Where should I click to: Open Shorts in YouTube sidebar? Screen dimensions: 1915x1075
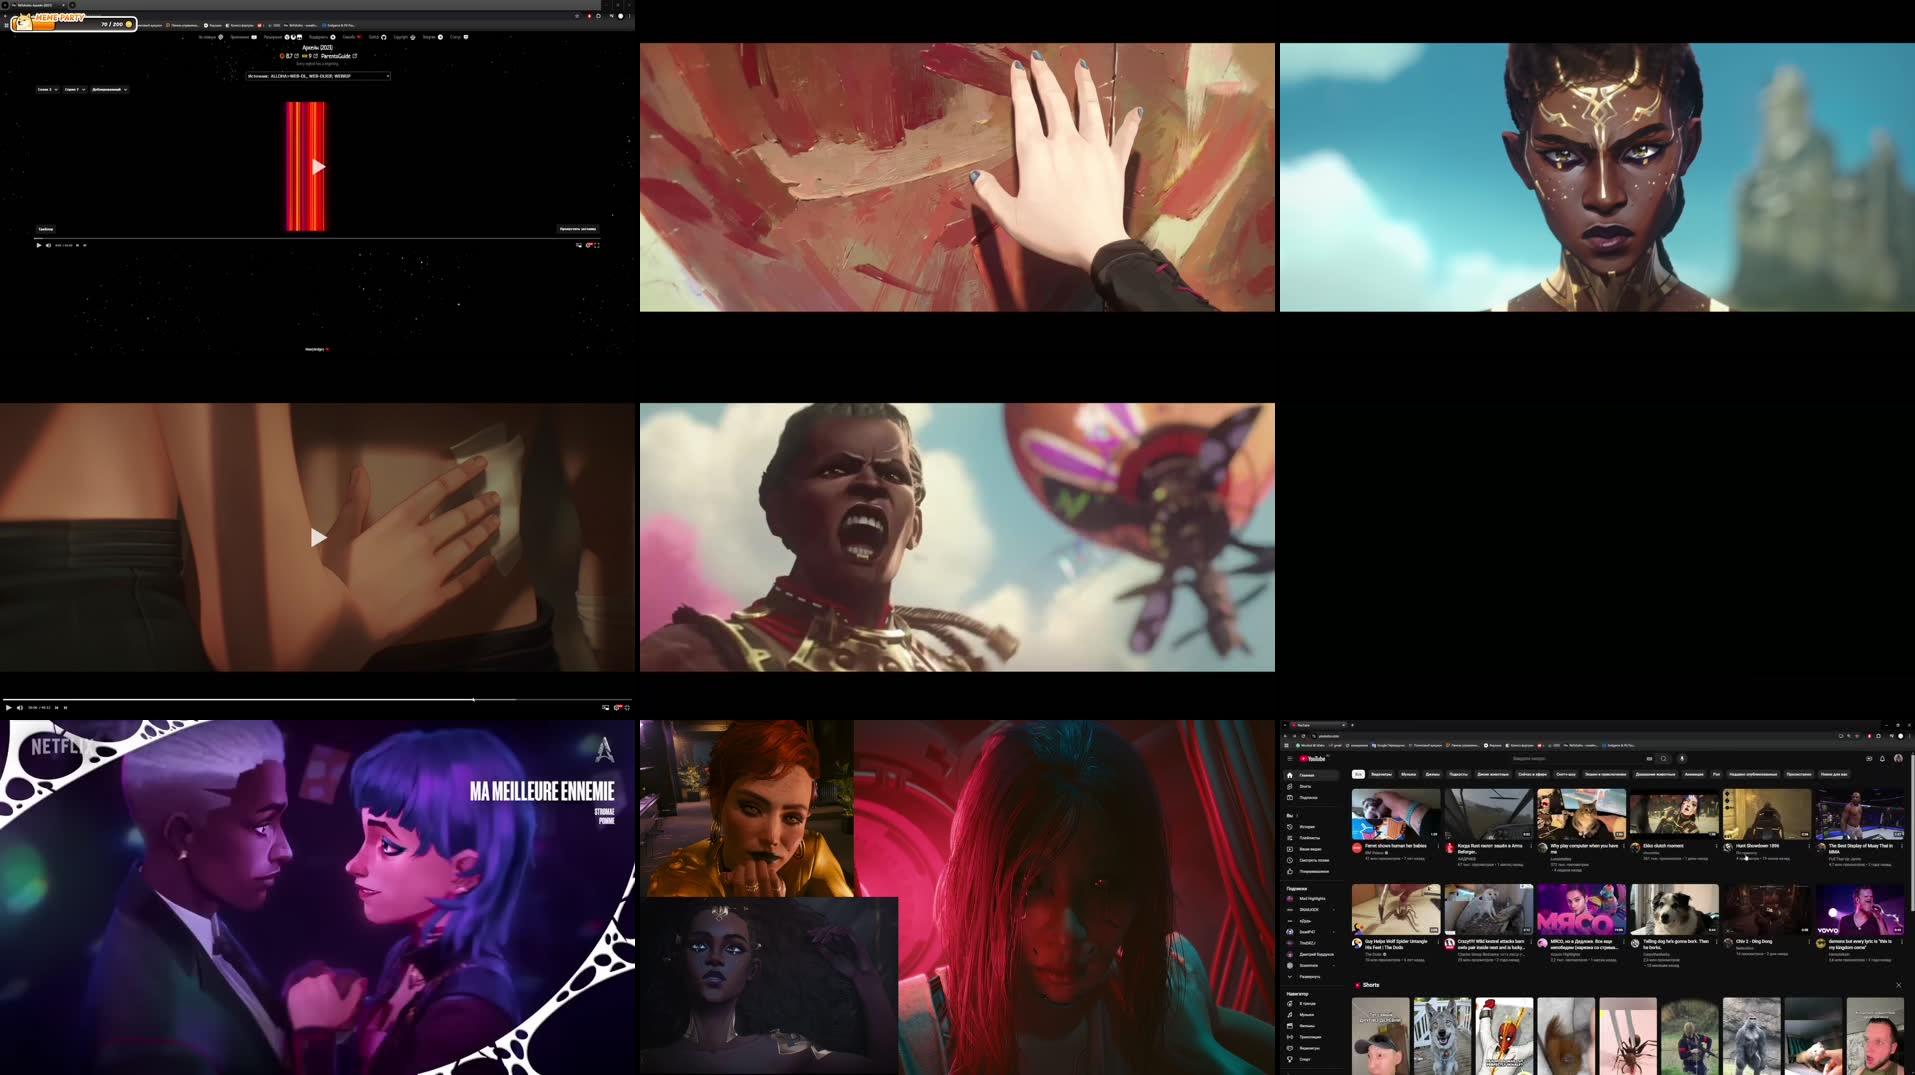pyautogui.click(x=1312, y=786)
